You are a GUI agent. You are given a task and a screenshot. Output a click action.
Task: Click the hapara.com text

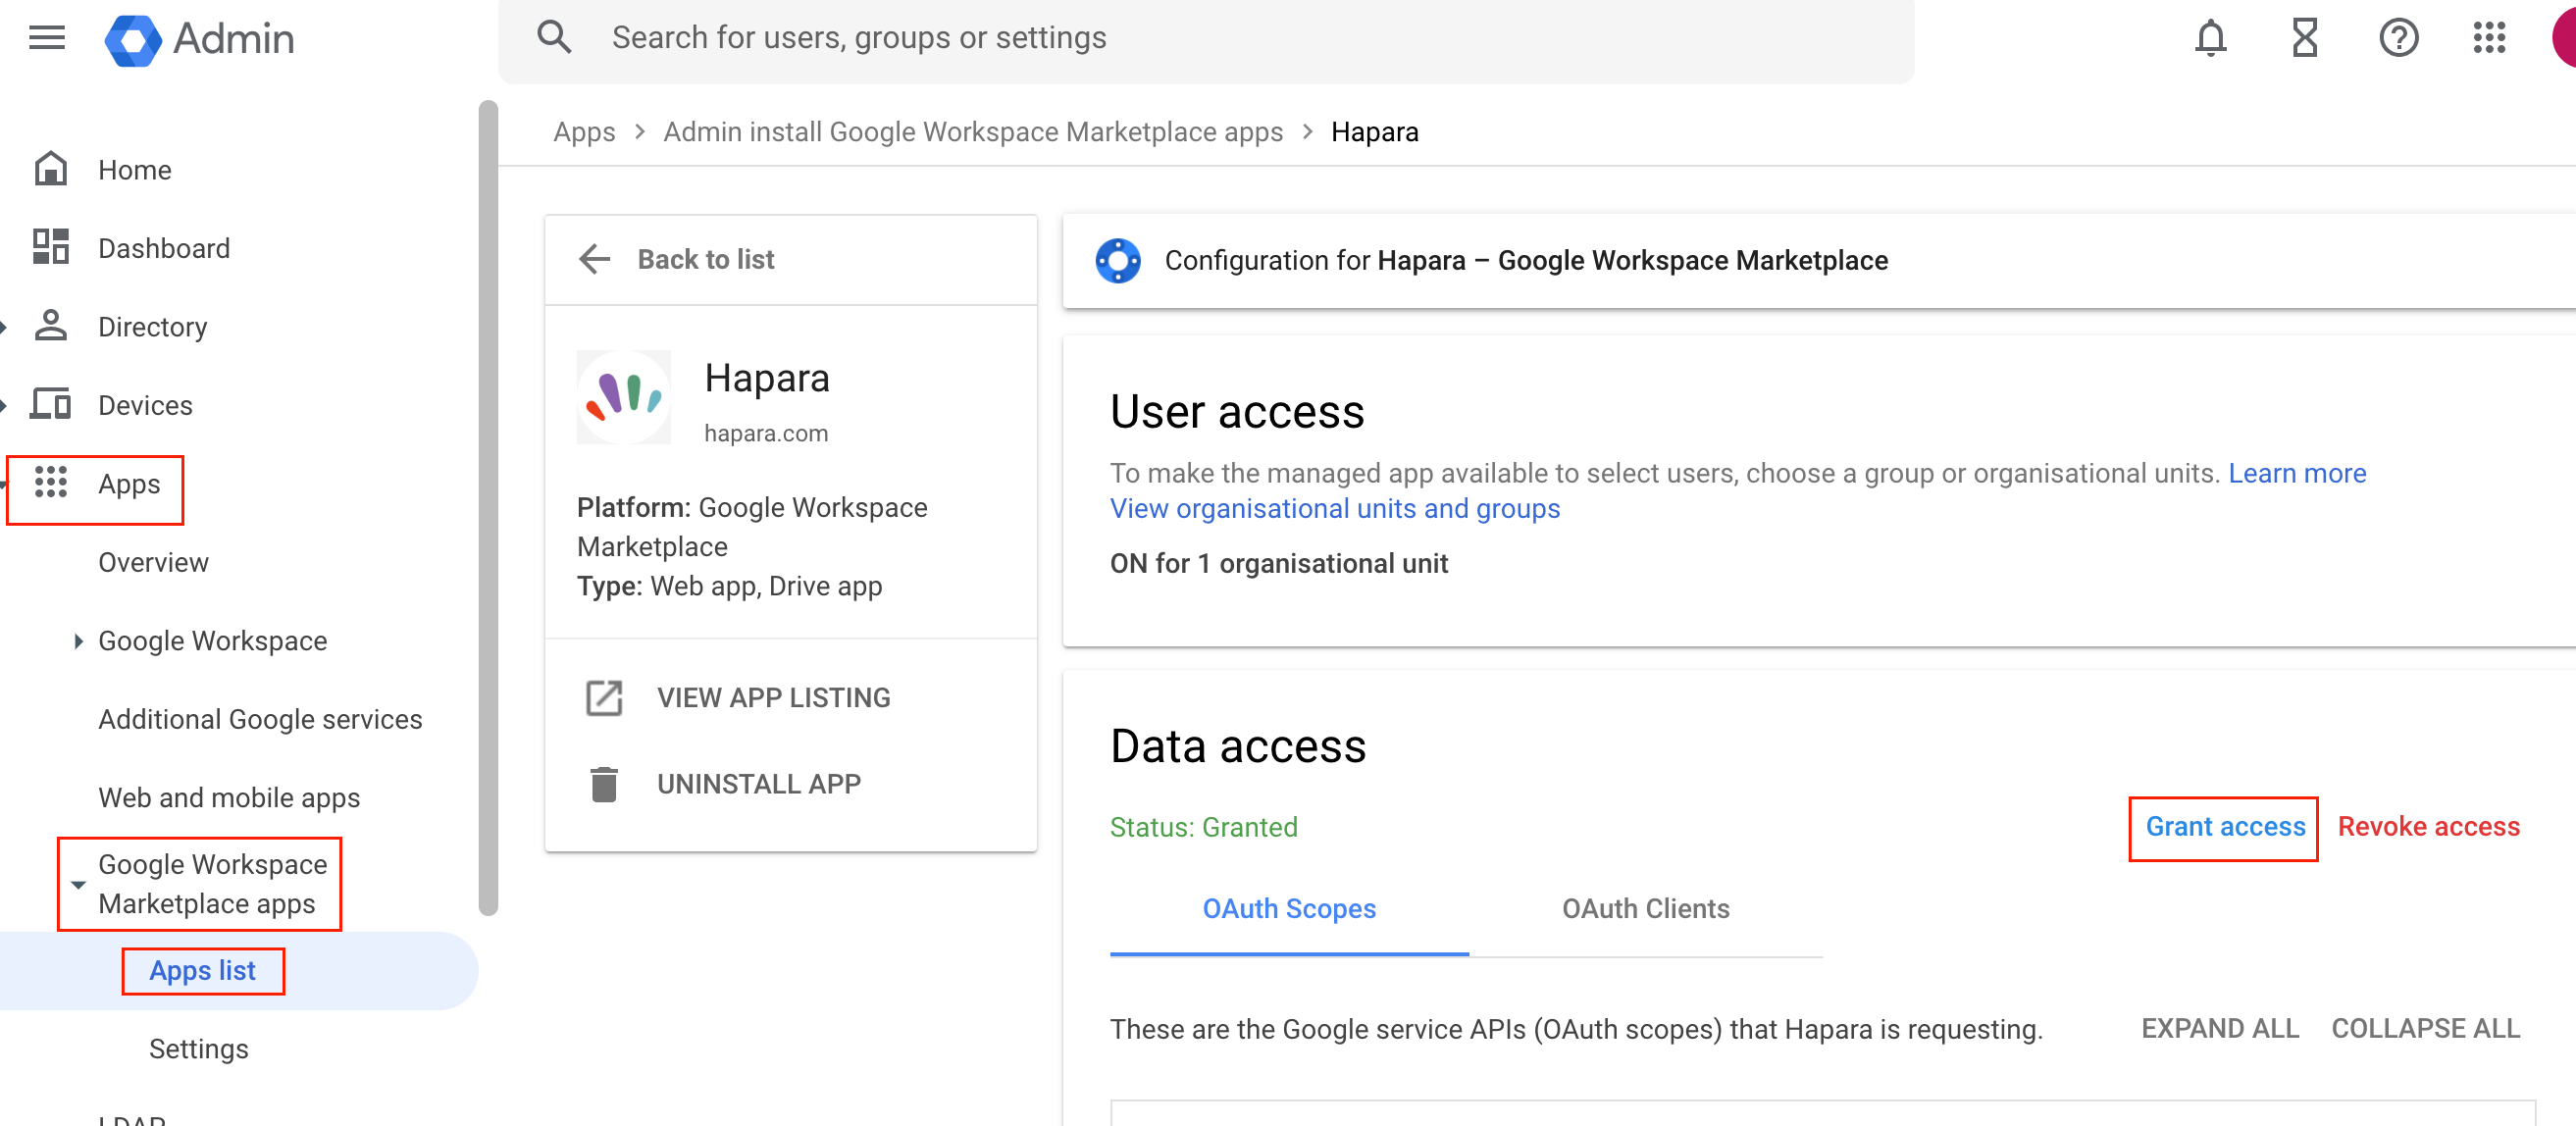[765, 433]
